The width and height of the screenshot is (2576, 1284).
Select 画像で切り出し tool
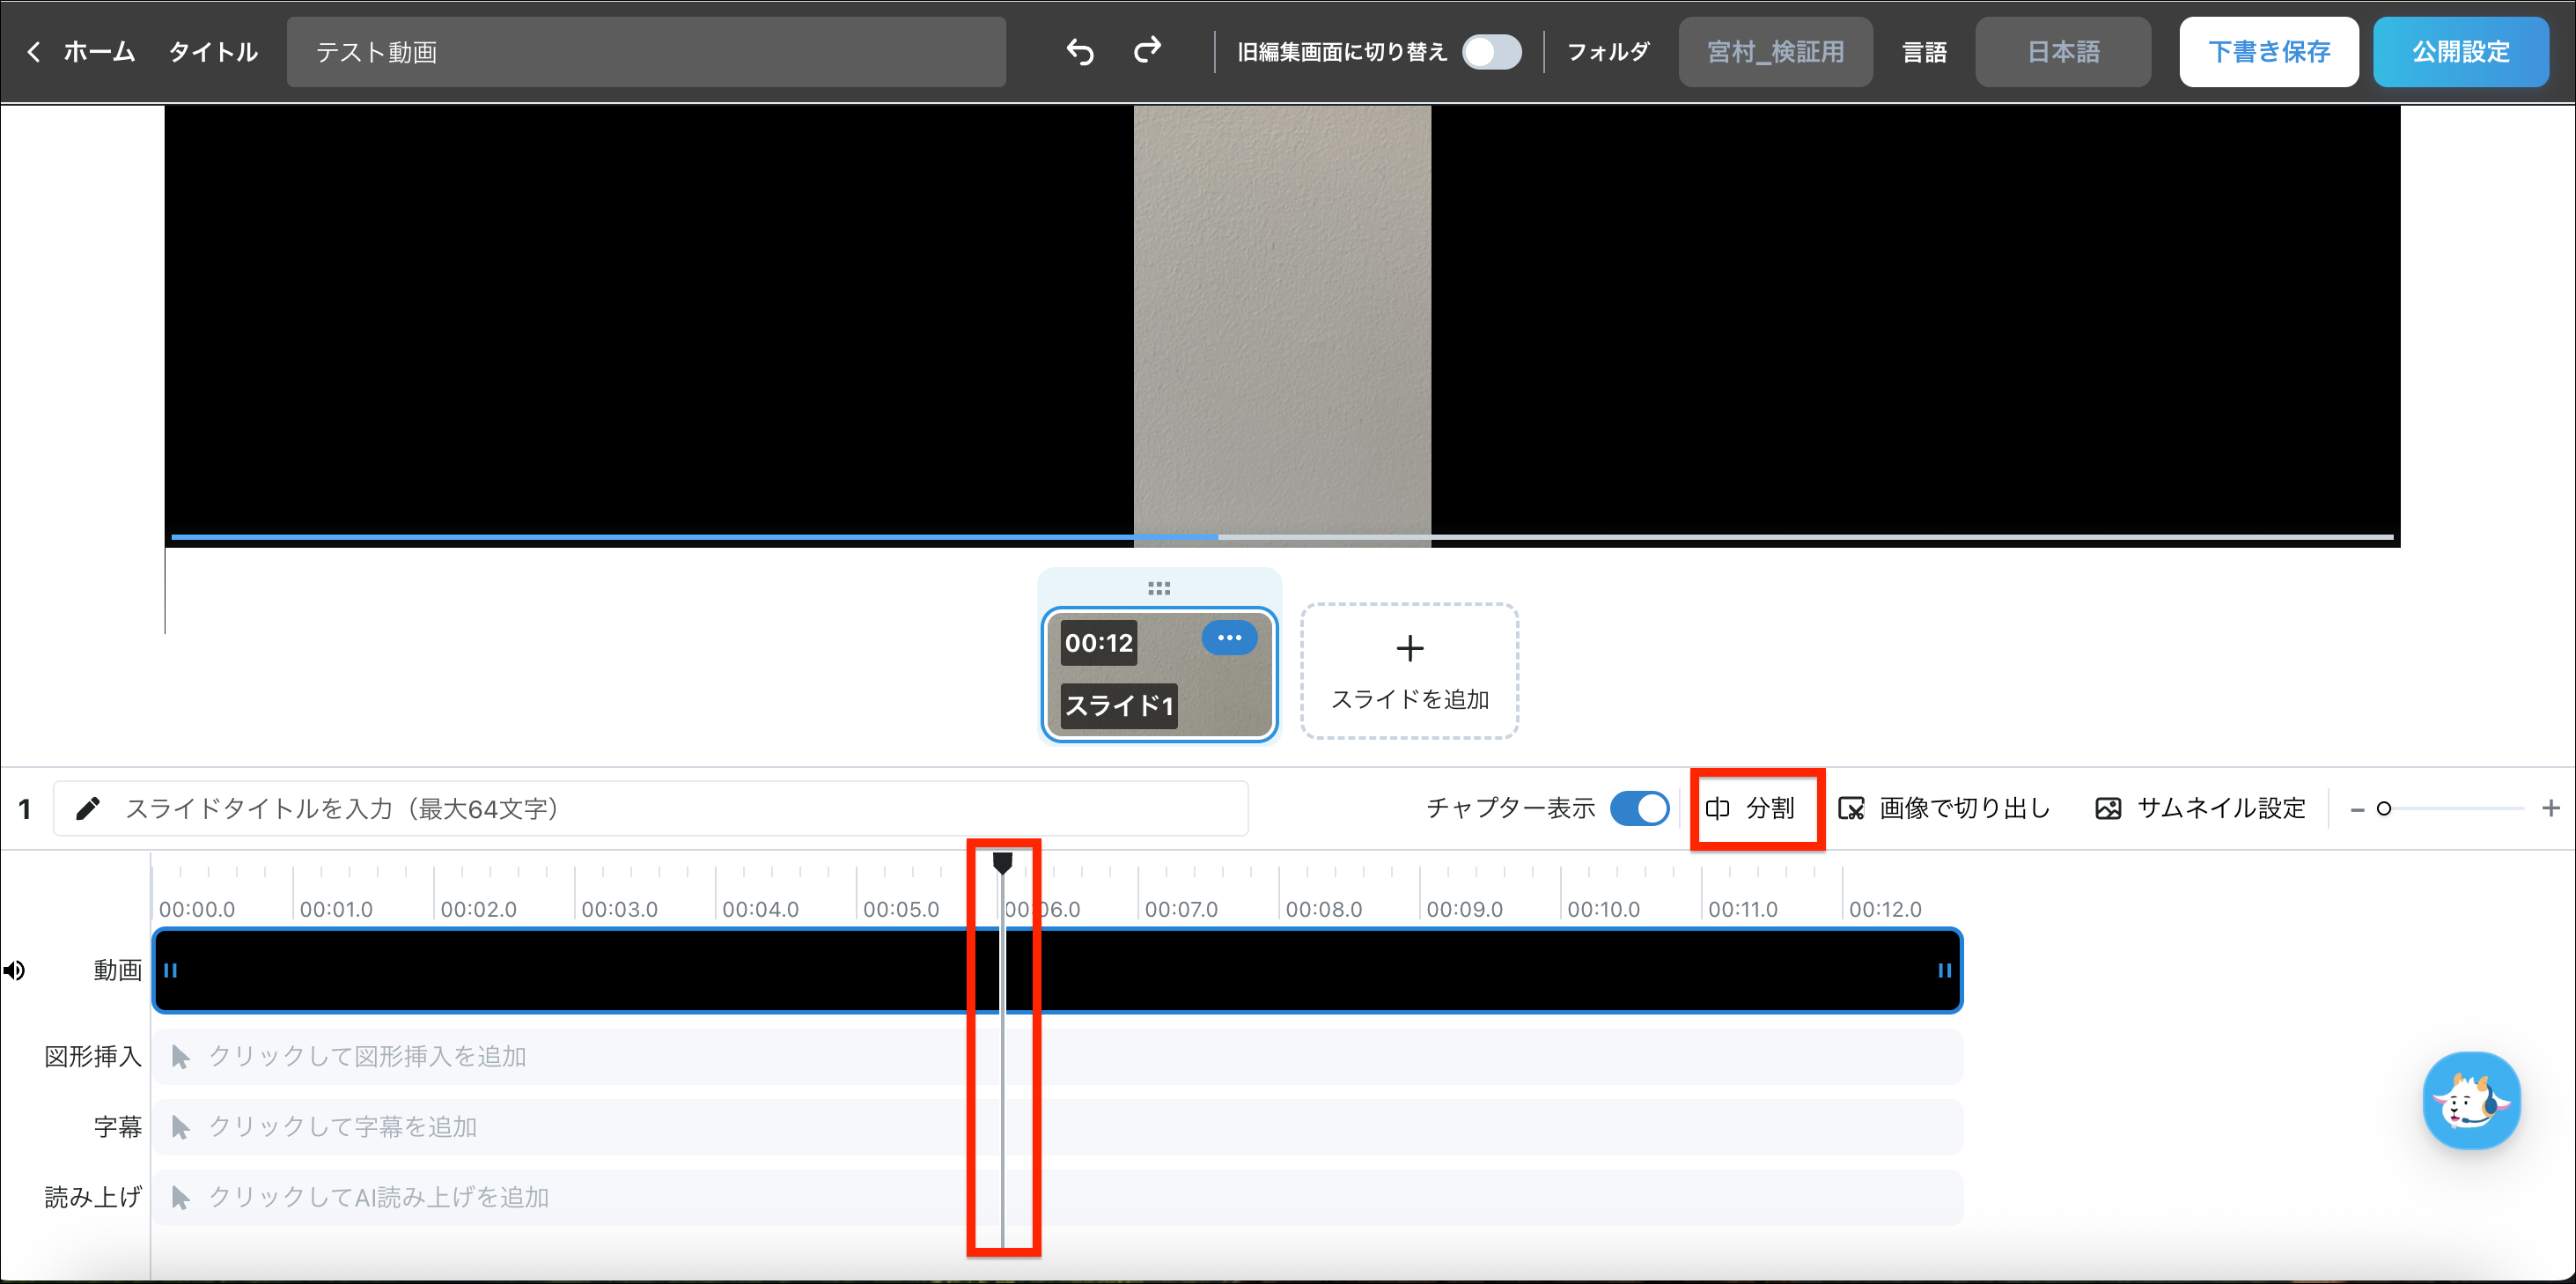[1945, 808]
